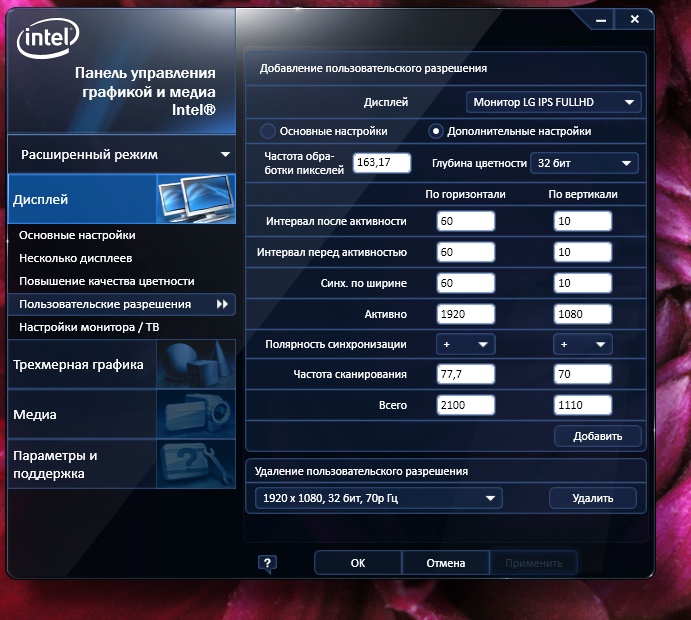
Task: Open Основные настройки in the sidebar
Action: 77,235
